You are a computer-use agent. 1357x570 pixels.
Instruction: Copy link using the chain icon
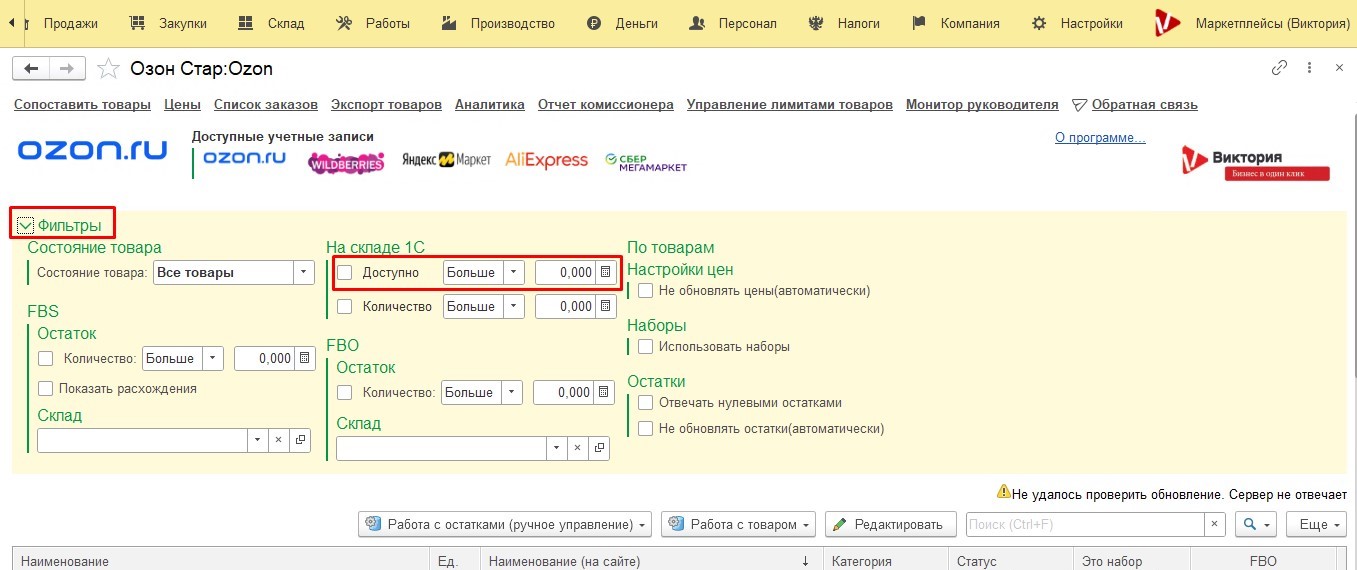point(1279,68)
